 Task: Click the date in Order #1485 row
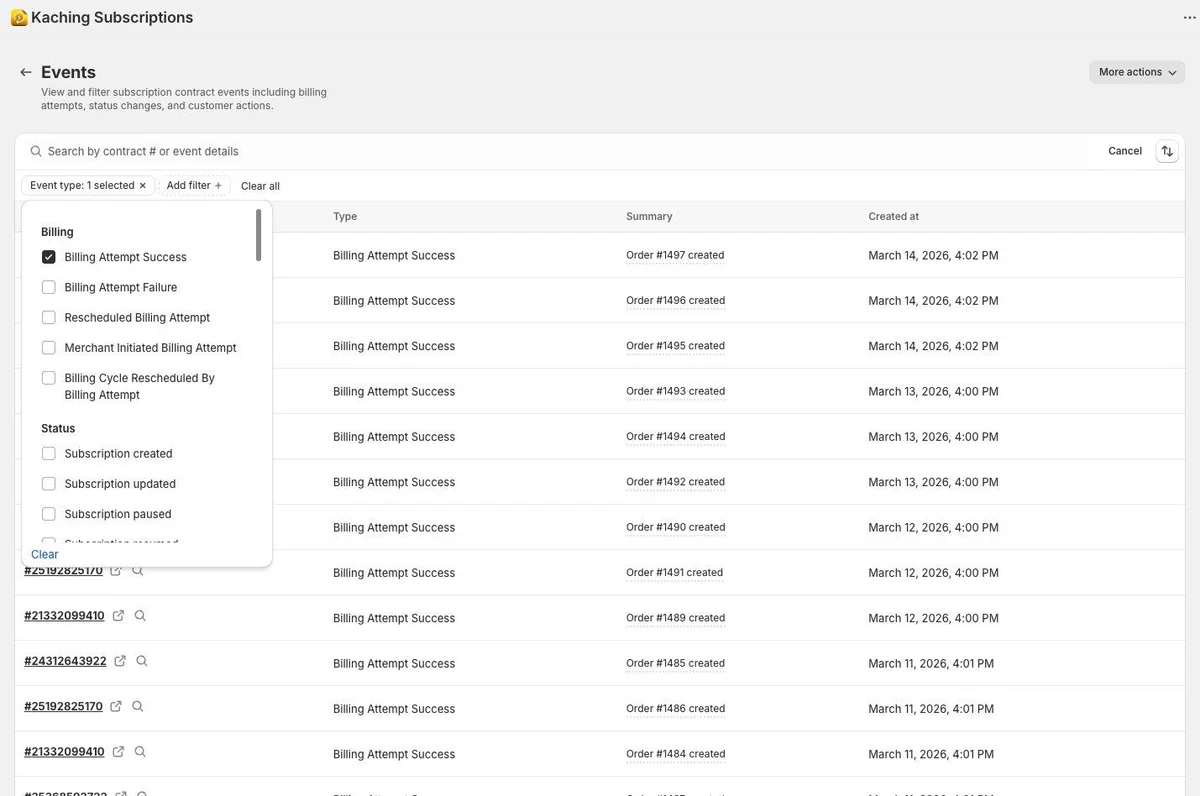(x=931, y=663)
